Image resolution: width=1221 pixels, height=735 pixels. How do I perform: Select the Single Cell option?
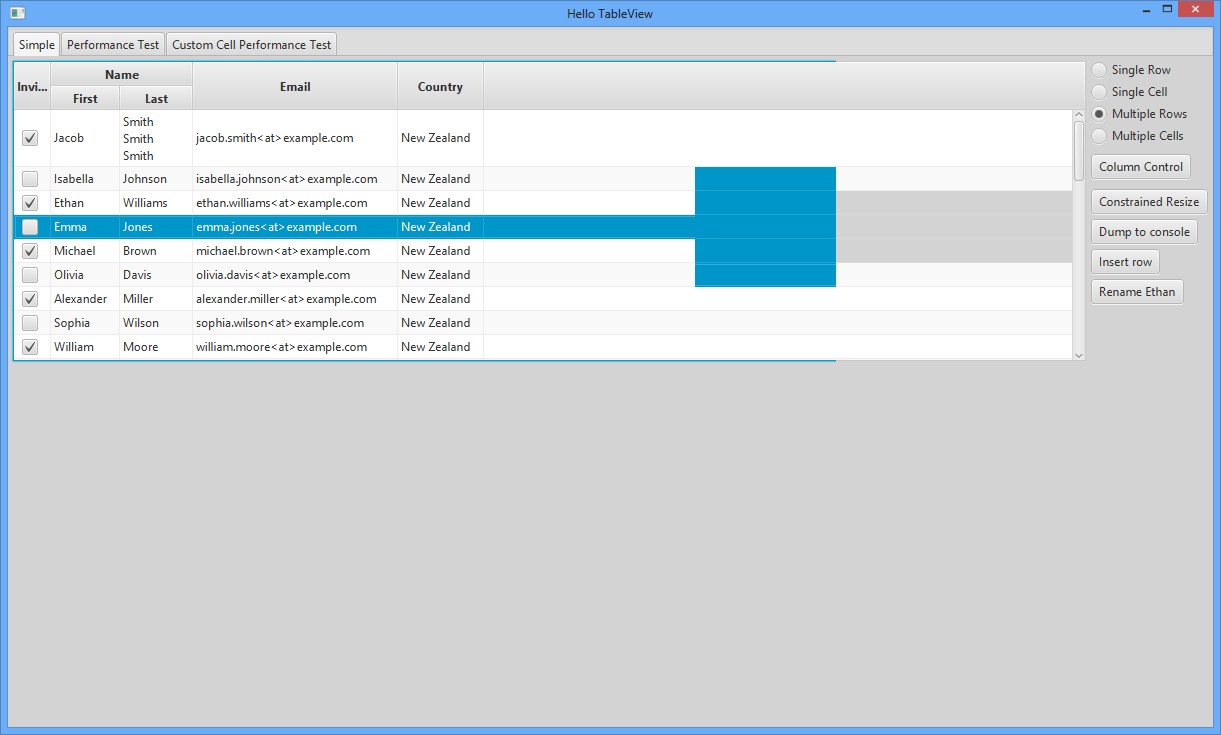click(x=1099, y=92)
